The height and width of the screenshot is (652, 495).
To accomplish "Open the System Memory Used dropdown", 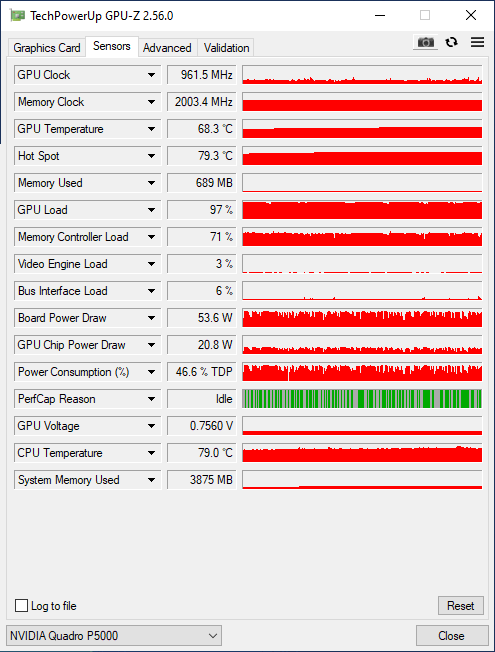I will pyautogui.click(x=151, y=481).
